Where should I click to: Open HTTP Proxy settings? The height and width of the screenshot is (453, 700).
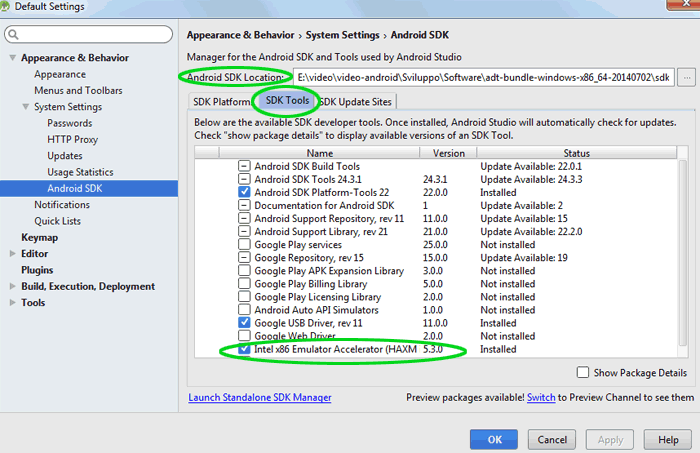(72, 139)
